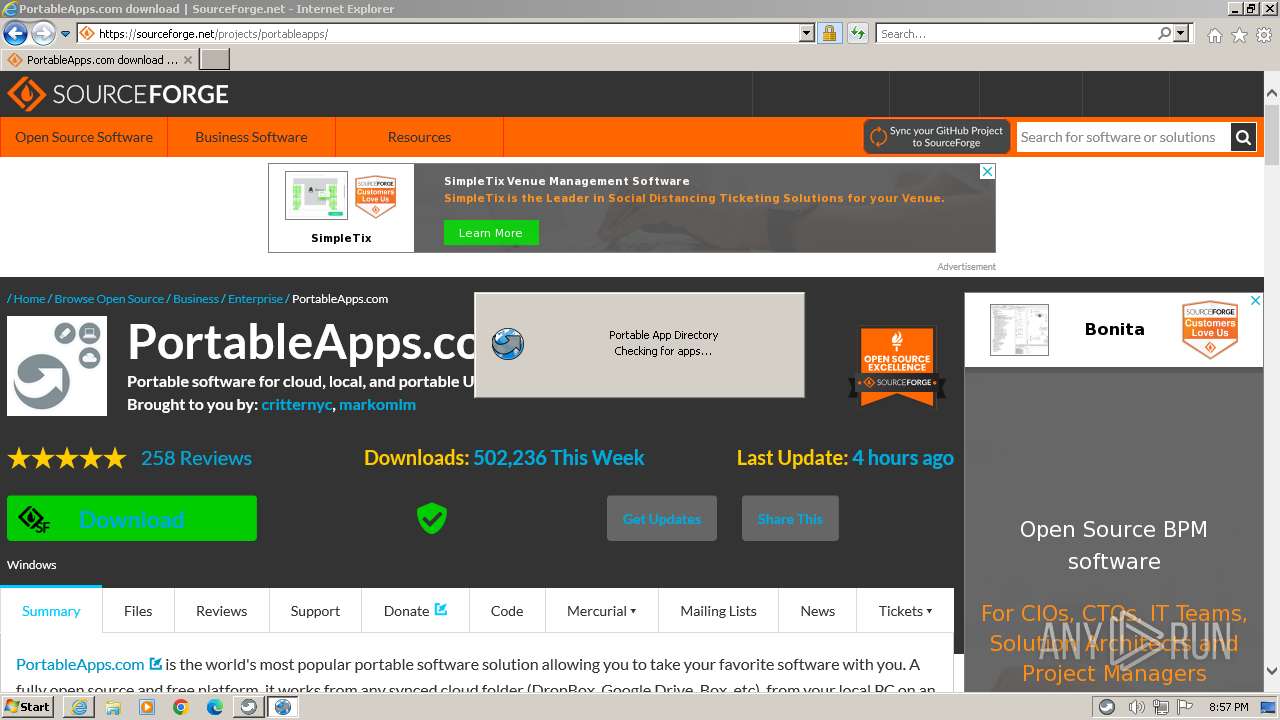Open Internet Explorer from taskbar
This screenshot has height=720, width=1280.
(79, 707)
